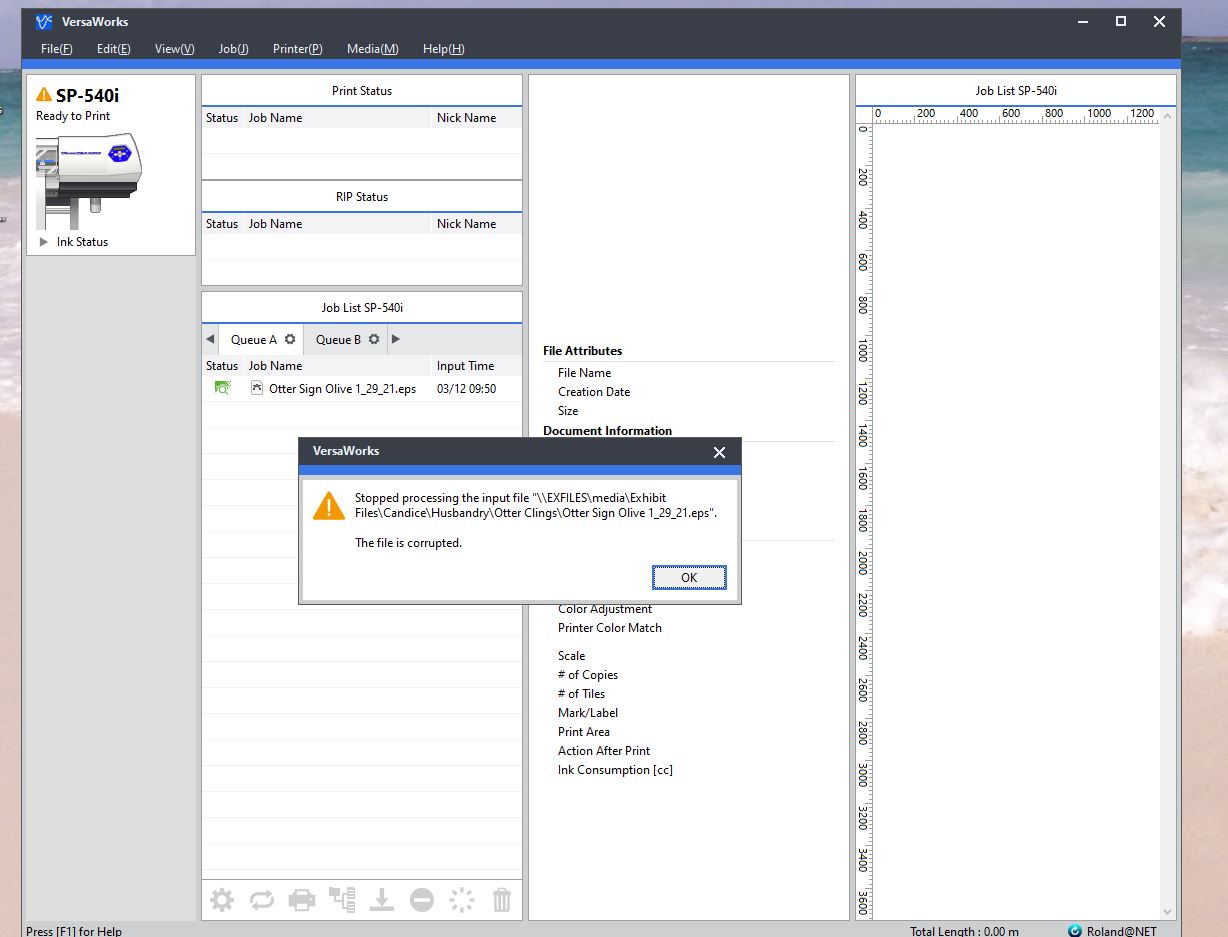1228x937 pixels.
Task: Click the dashed spinner icon in bottom toolbar
Action: pyautogui.click(x=462, y=900)
